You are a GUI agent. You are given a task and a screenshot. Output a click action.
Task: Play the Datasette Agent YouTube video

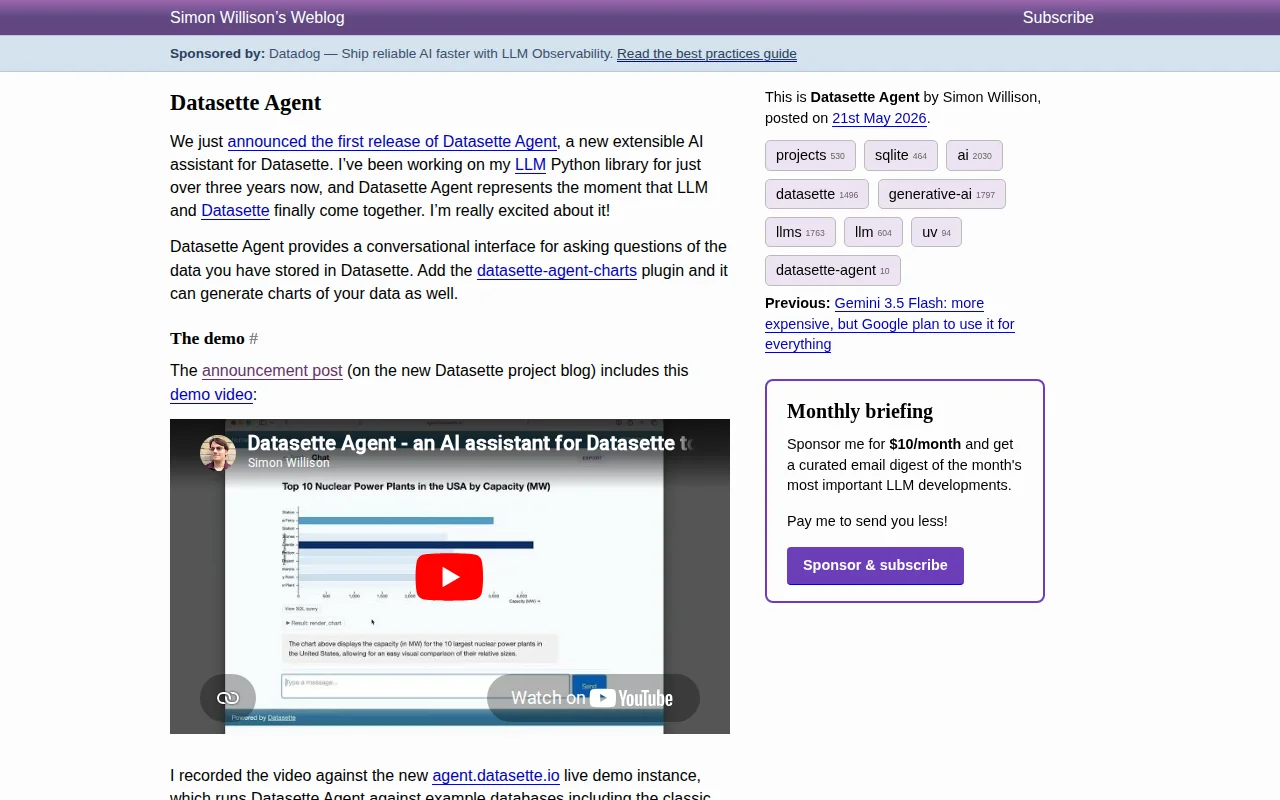coord(449,577)
